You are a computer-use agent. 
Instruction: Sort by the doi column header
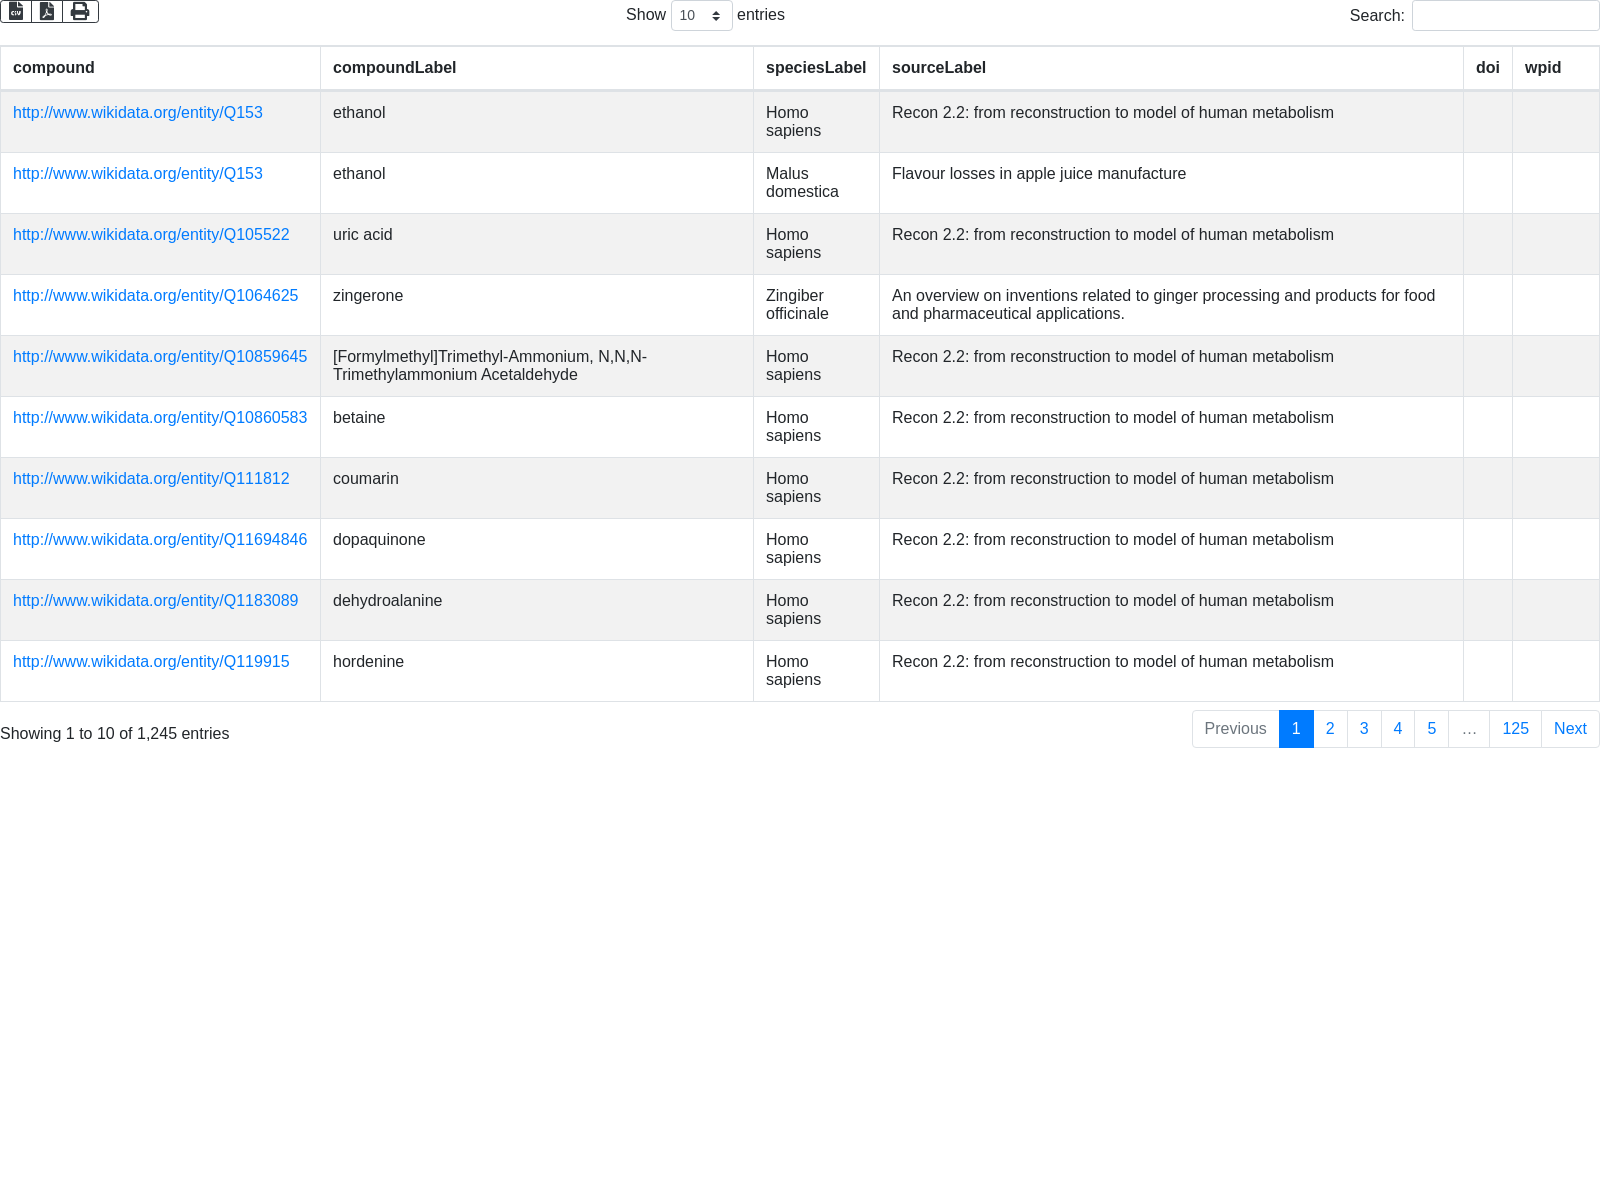coord(1487,68)
